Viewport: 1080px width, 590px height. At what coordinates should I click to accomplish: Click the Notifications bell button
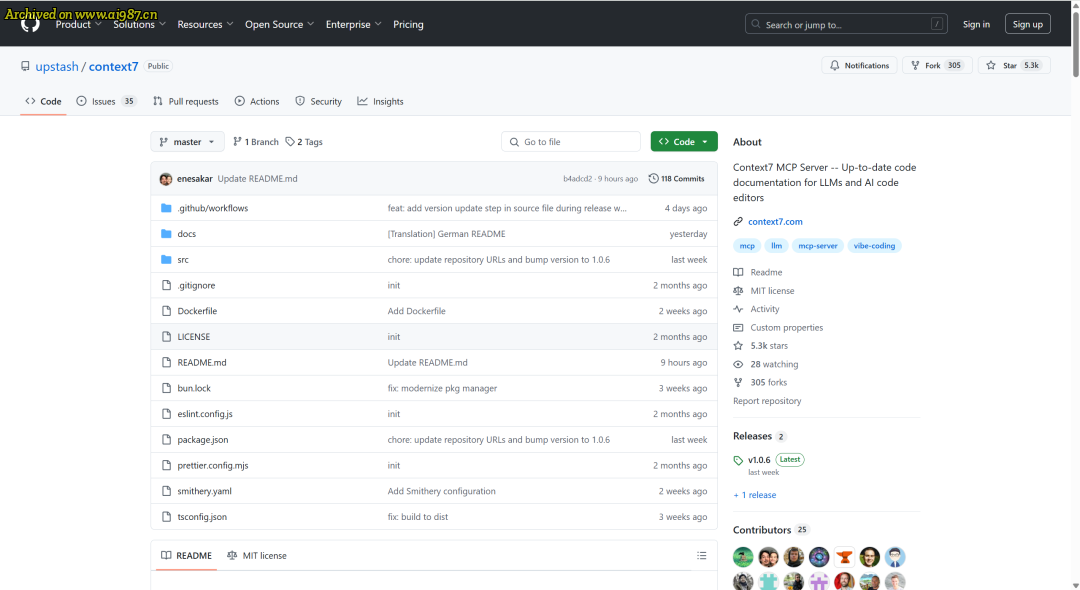point(859,65)
